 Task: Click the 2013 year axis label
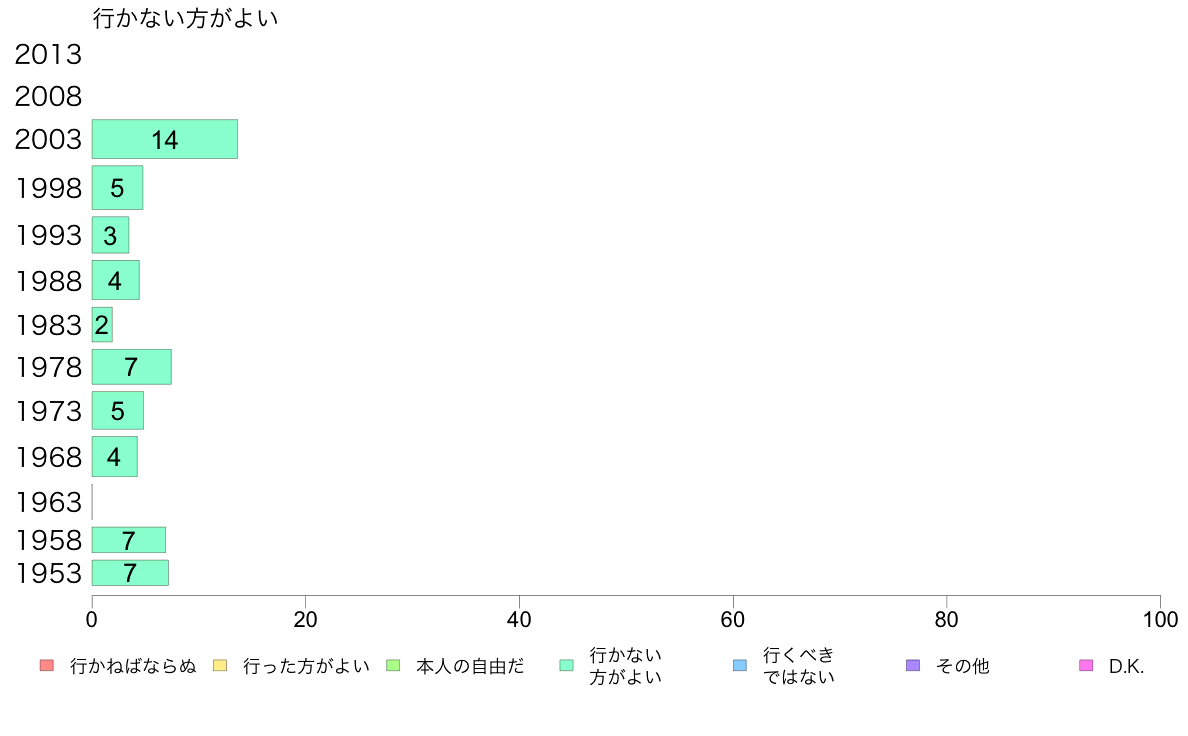(48, 55)
